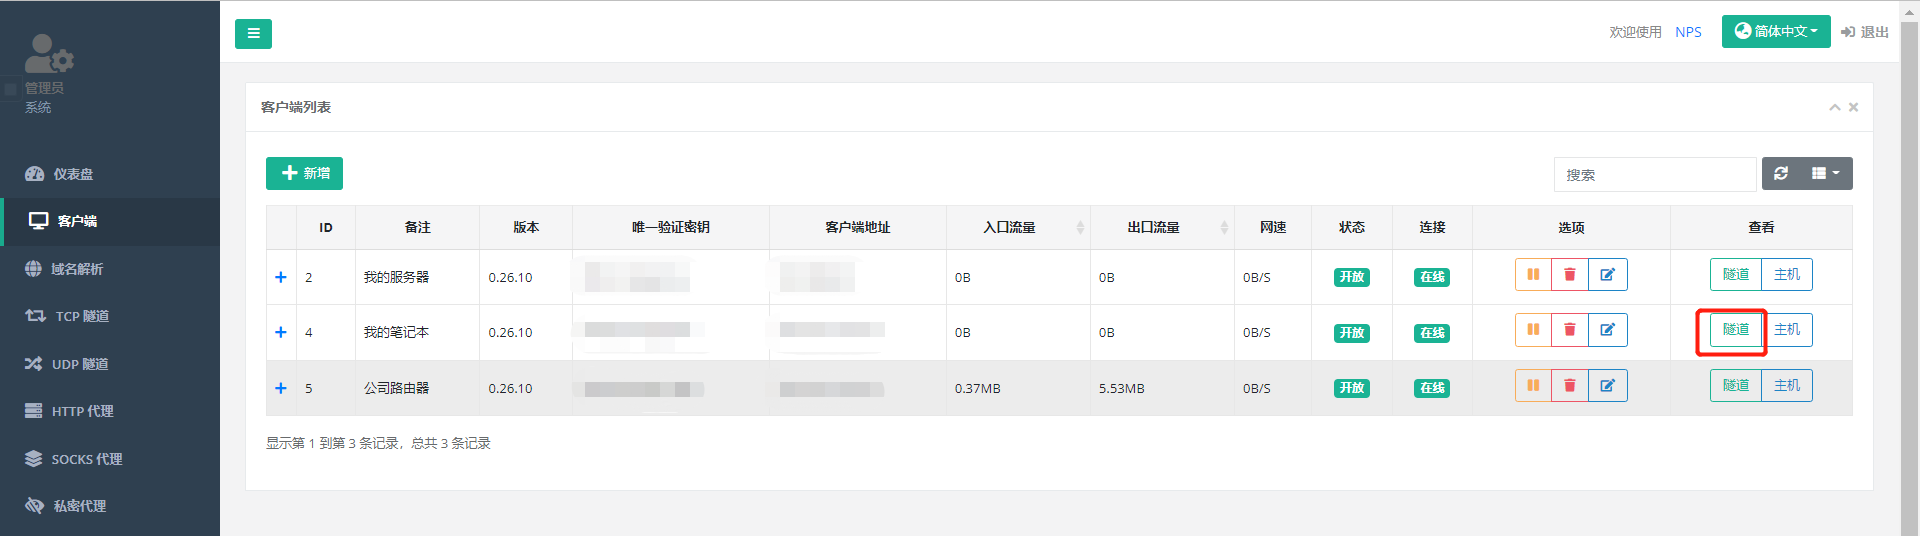This screenshot has height=536, width=1920.
Task: Edit the 我的服务器 client entry
Action: [1607, 275]
